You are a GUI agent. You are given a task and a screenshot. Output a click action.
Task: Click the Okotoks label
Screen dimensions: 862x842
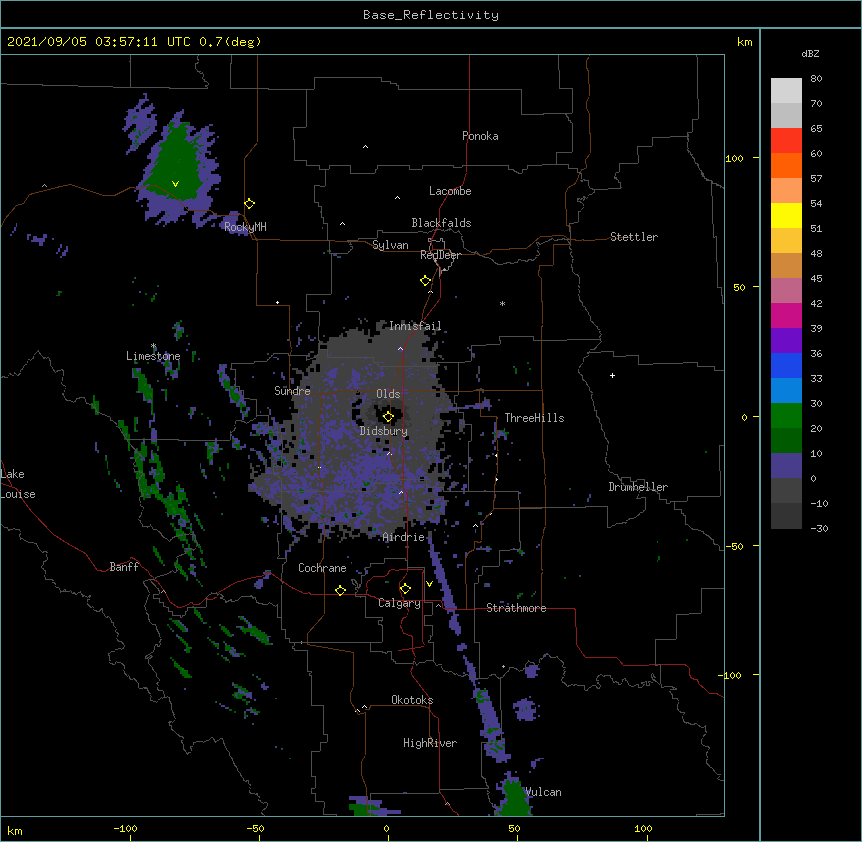(x=412, y=700)
